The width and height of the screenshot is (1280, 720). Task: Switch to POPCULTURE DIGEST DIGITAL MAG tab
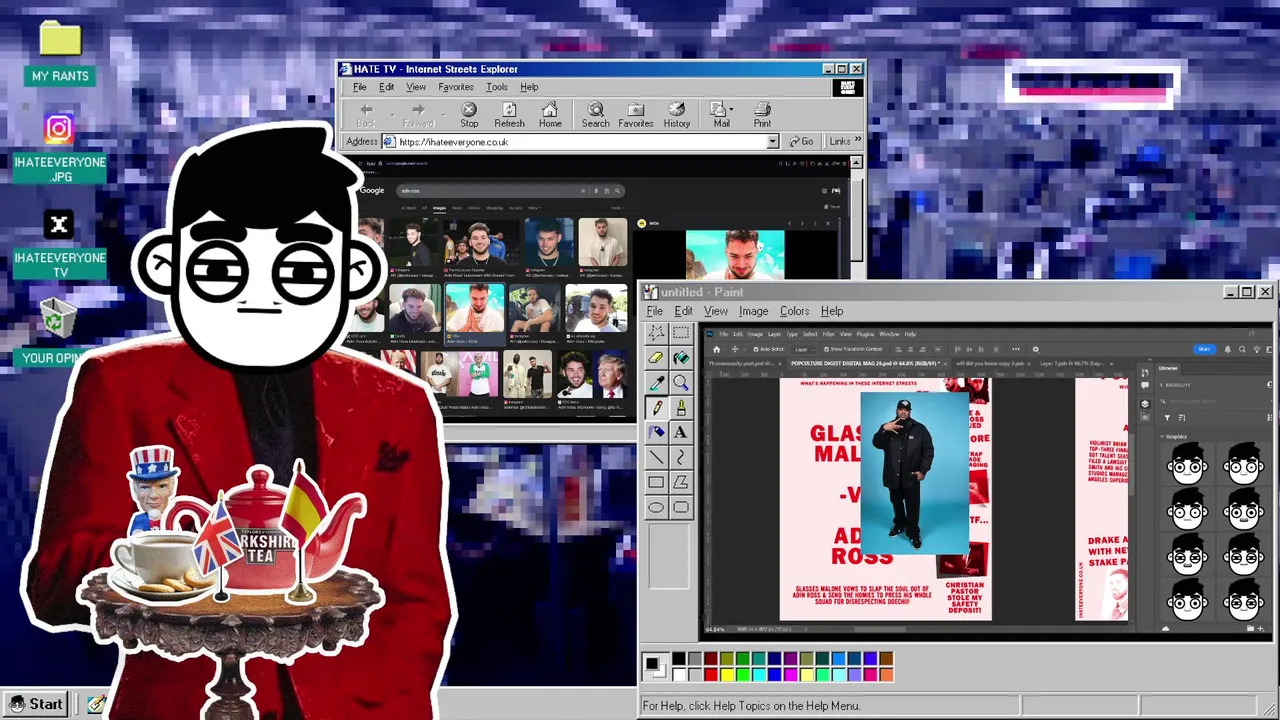tap(865, 363)
